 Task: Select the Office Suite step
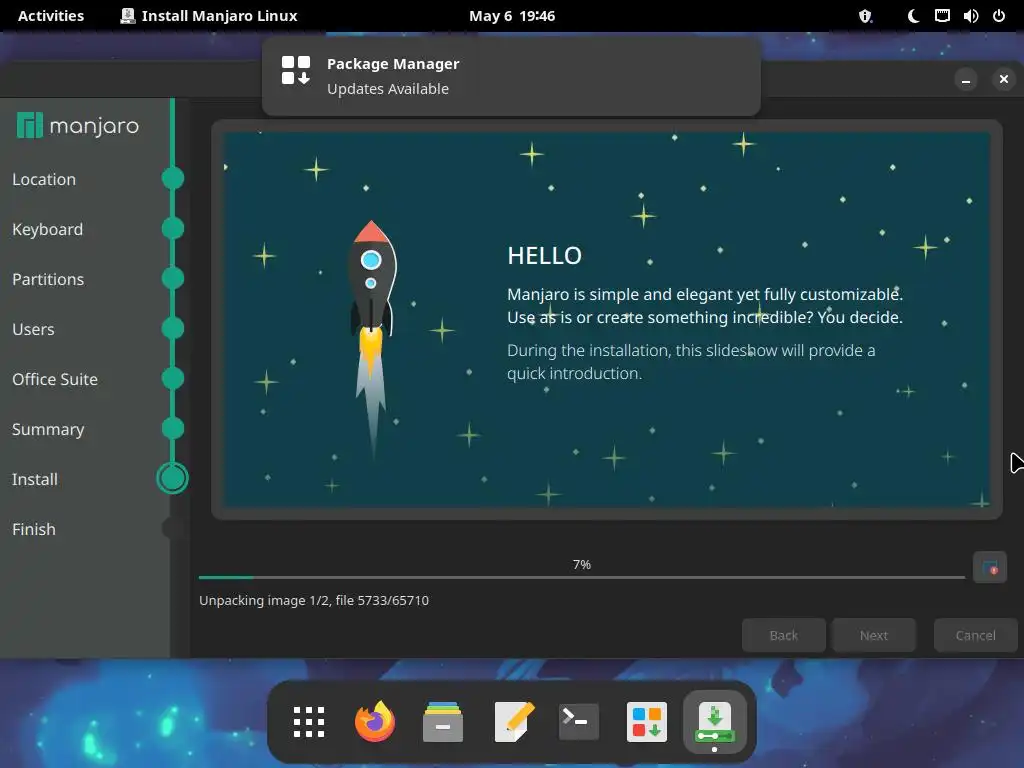pyautogui.click(x=55, y=379)
